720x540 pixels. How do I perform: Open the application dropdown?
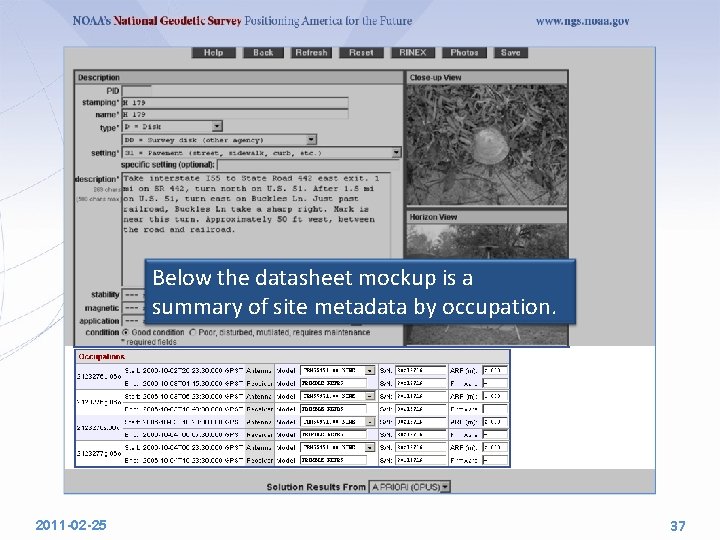pos(133,321)
